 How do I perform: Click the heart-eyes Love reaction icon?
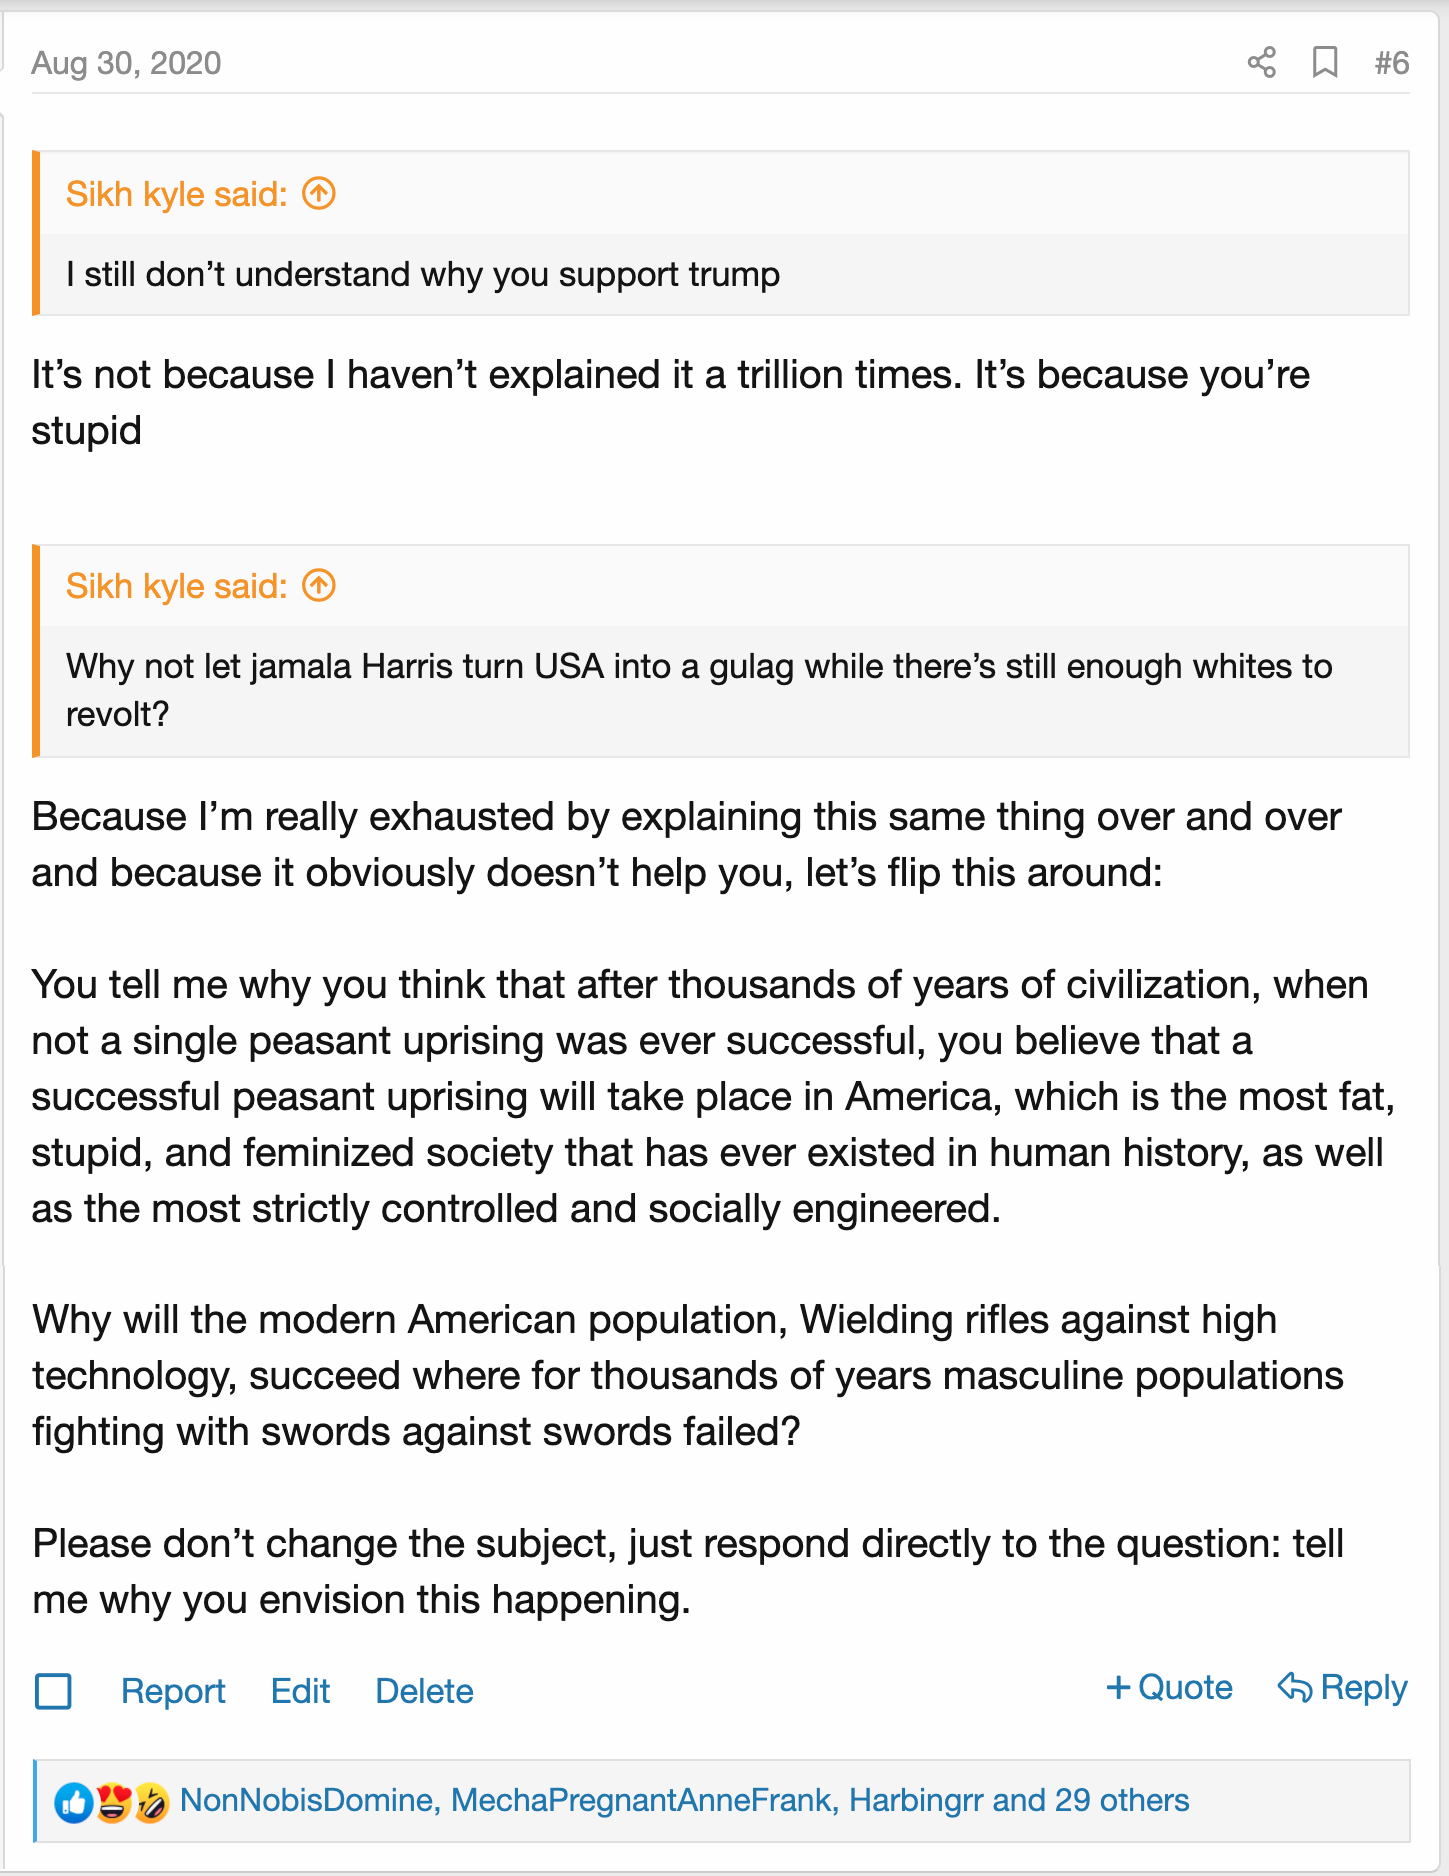pos(113,1803)
